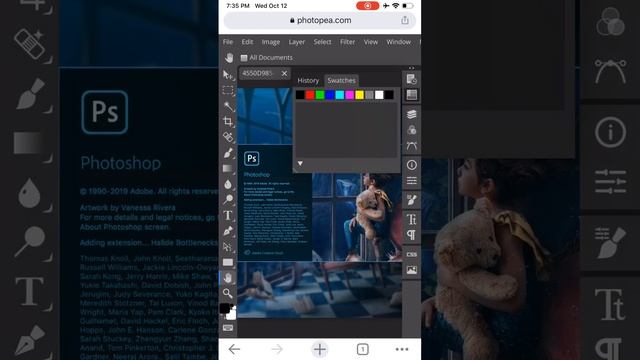Close the 4550D985 document tab
Viewport: 640px width, 360px height.
click(x=284, y=73)
